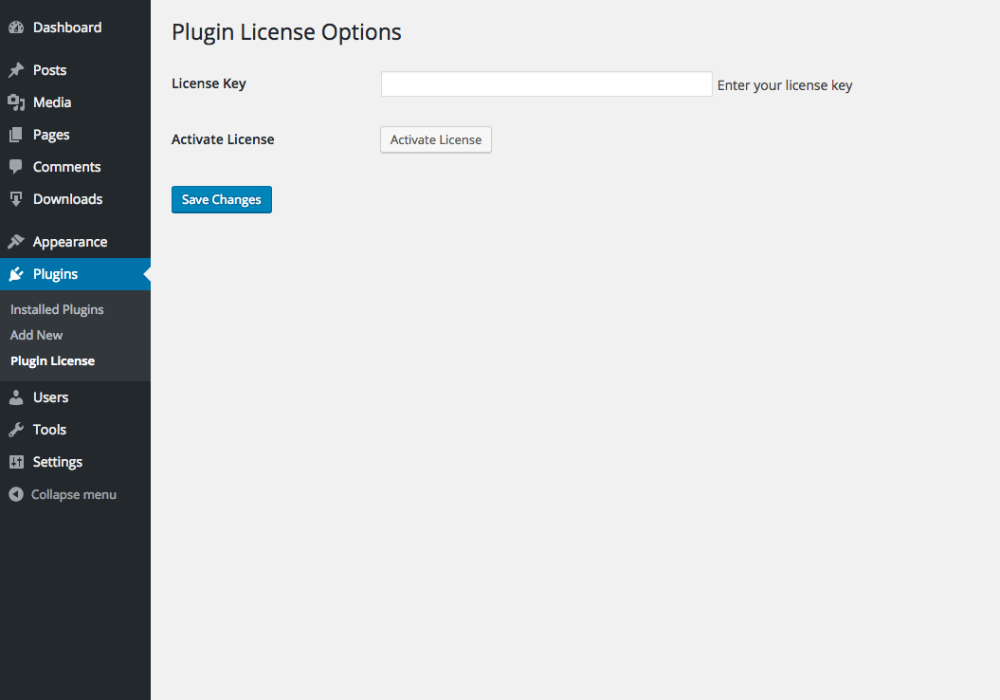Click the Media library icon
The height and width of the screenshot is (700, 1000).
16,102
